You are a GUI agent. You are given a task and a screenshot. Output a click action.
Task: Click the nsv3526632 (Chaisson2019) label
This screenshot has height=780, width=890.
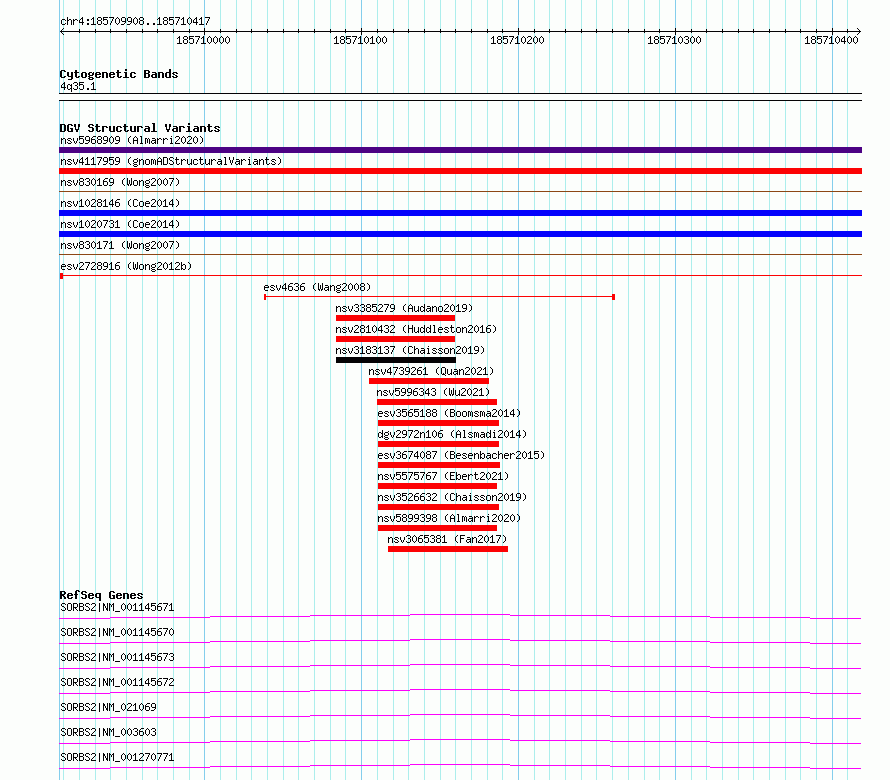(x=452, y=497)
